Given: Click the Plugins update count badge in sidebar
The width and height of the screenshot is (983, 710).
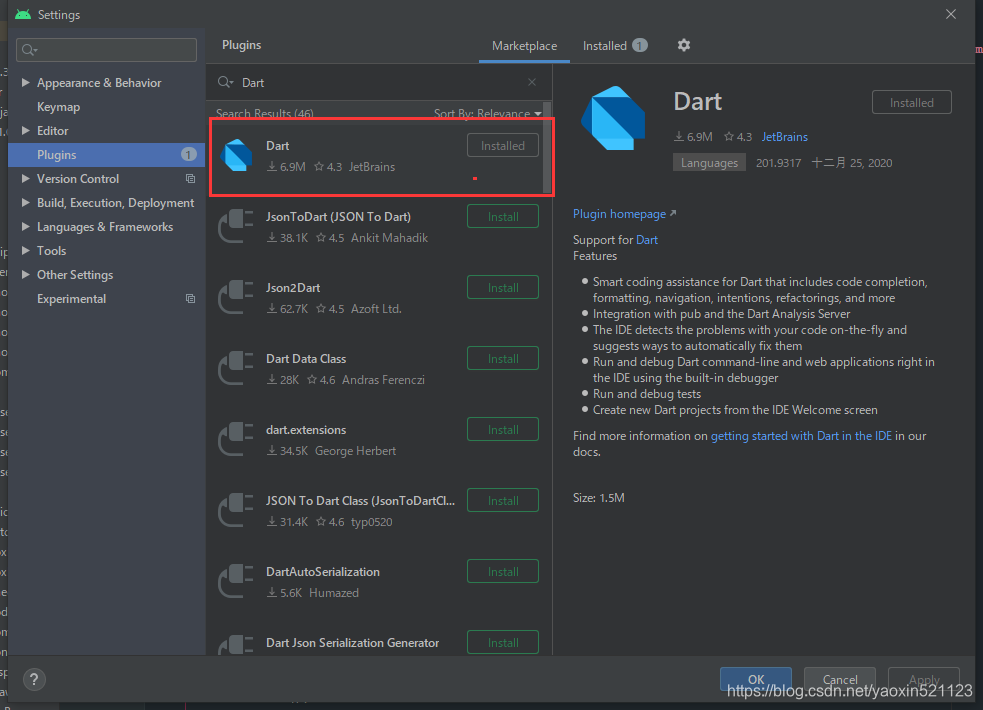Looking at the screenshot, I should pyautogui.click(x=188, y=155).
